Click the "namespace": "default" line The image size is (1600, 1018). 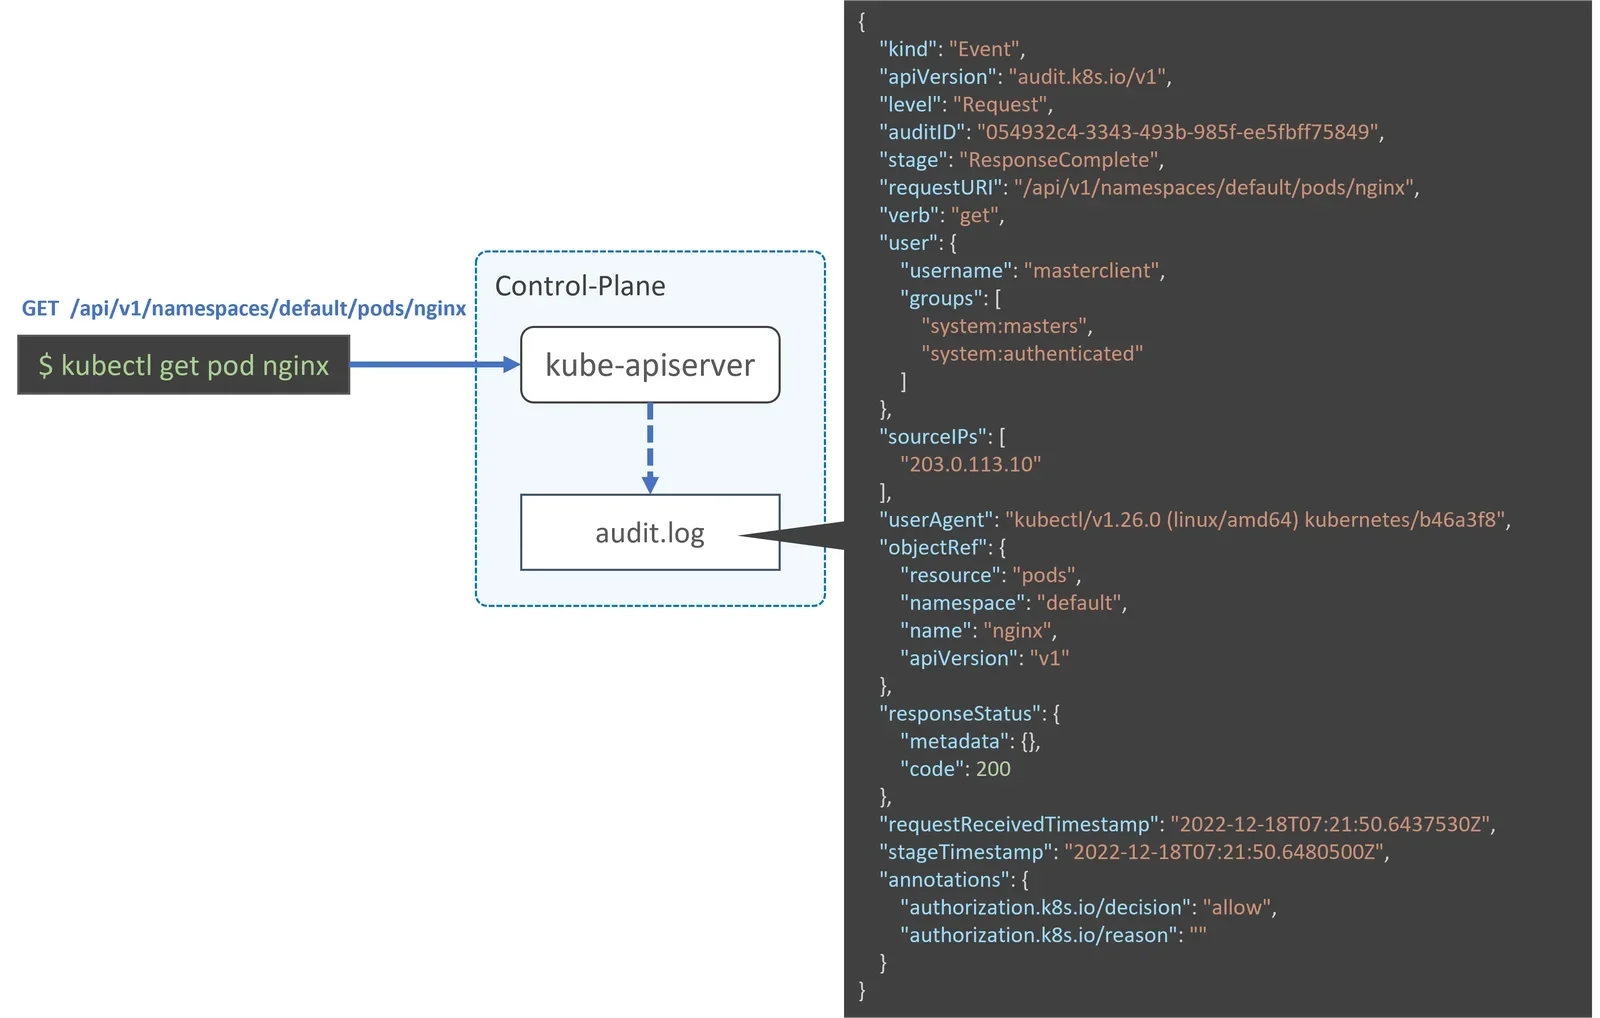[x=1013, y=603]
